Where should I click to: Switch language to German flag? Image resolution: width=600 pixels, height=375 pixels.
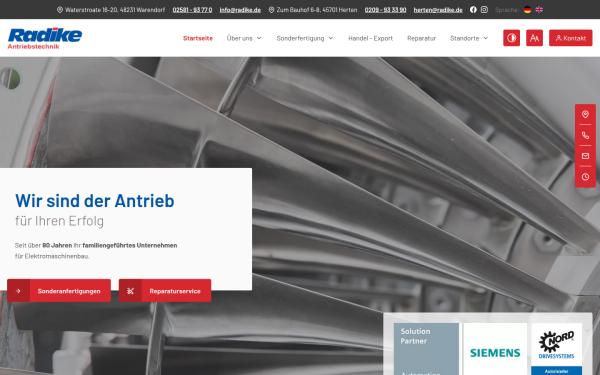click(527, 10)
